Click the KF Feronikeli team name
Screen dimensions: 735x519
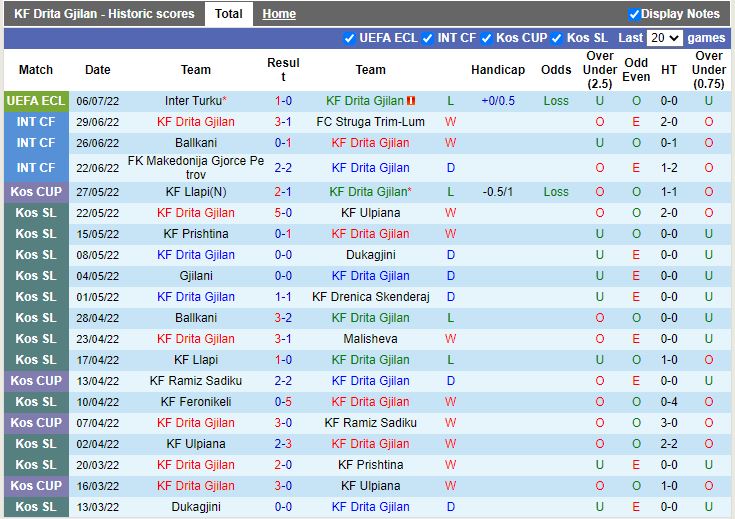click(x=195, y=402)
